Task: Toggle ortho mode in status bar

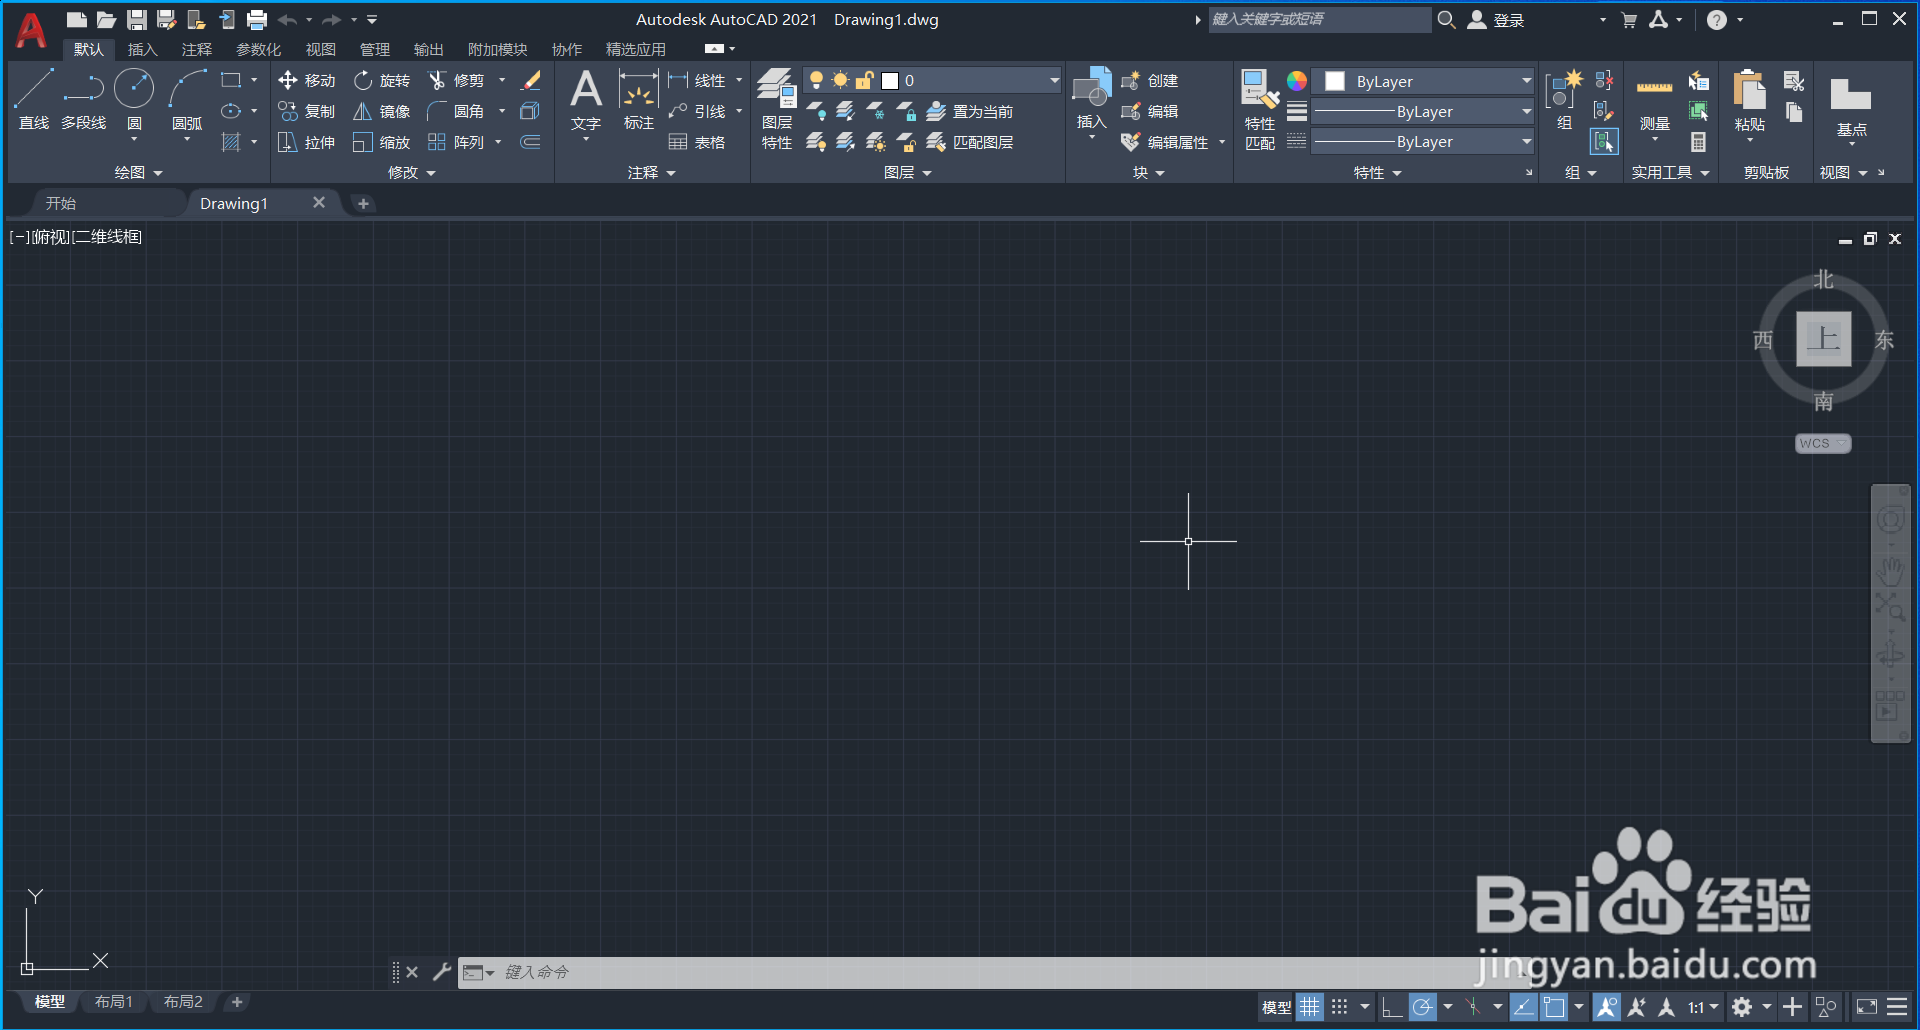Action: coord(1391,1007)
